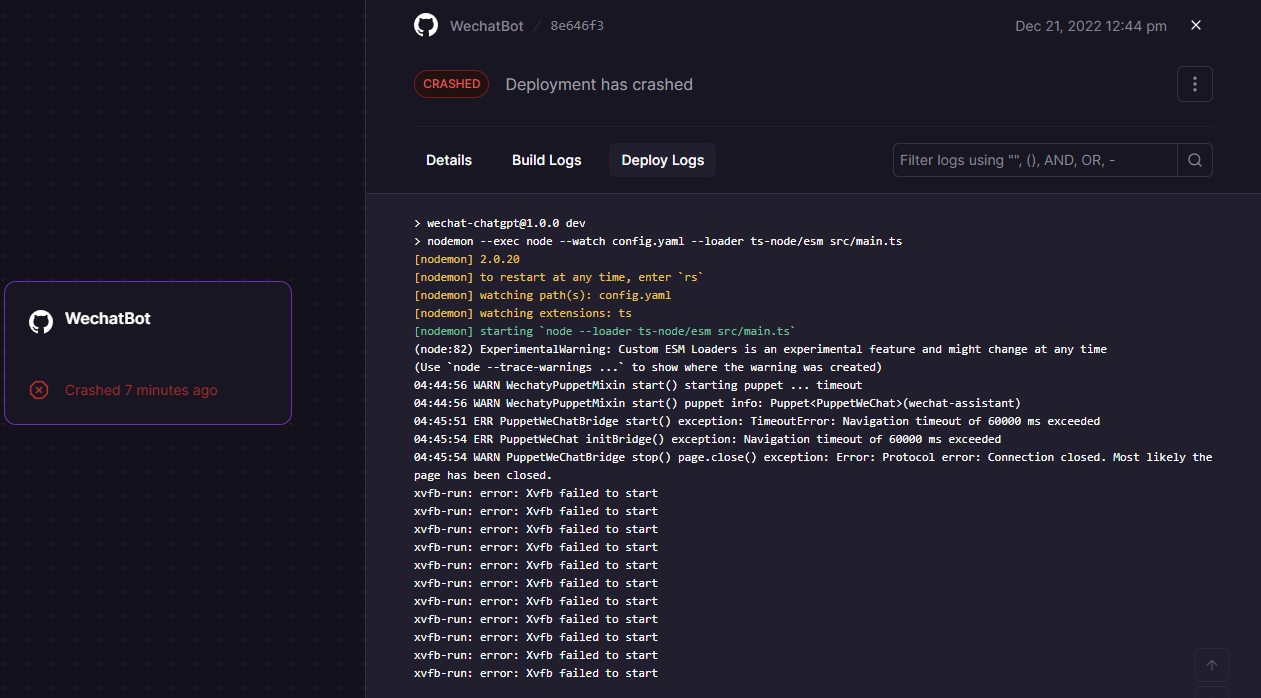Click the 'watching extensions: ts' log line

[x=523, y=313]
